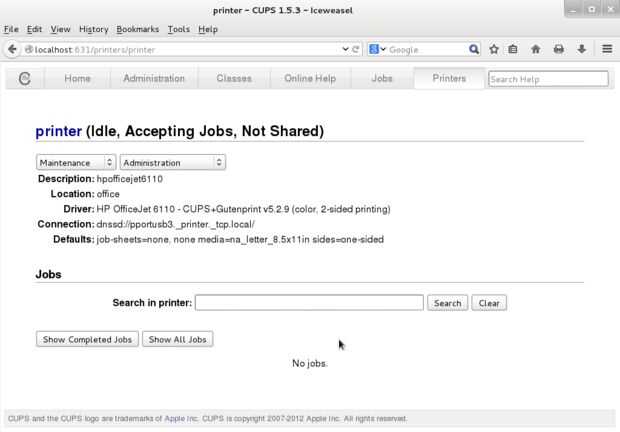Open the downloads arrow icon

click(581, 49)
